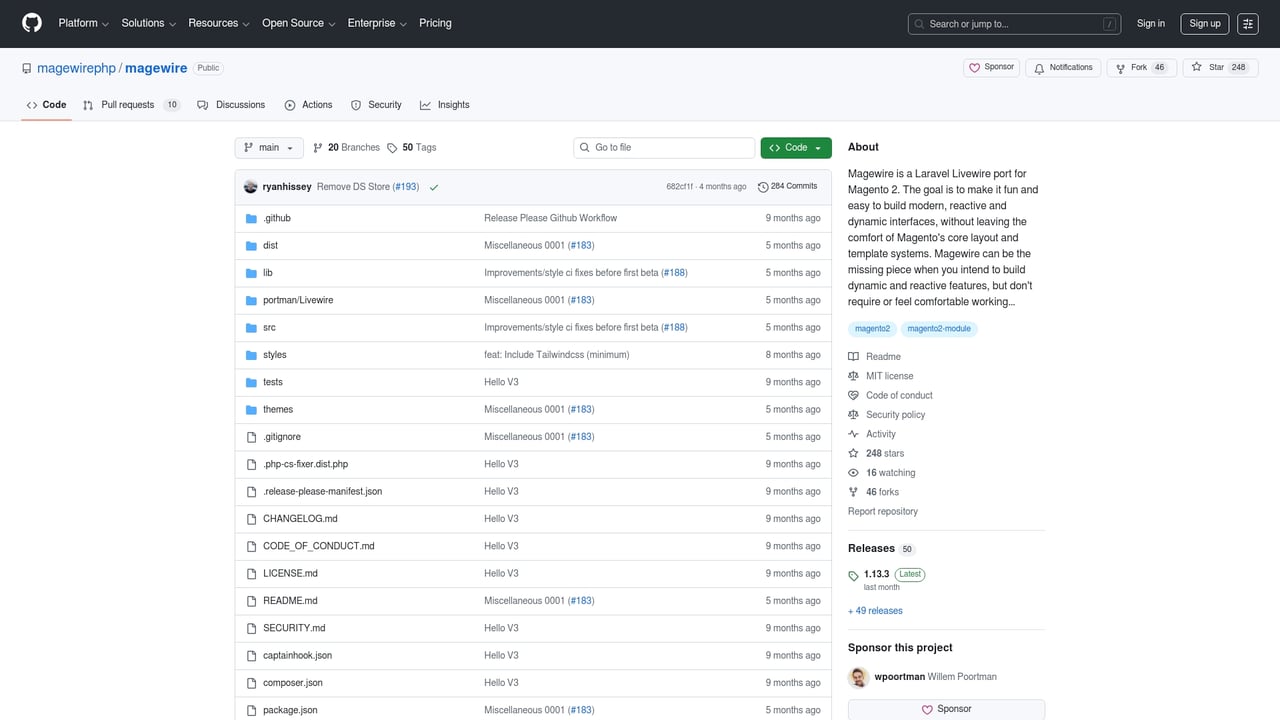This screenshot has height=720, width=1280.
Task: Open the command palette icon beside Sign up
Action: tap(1247, 23)
